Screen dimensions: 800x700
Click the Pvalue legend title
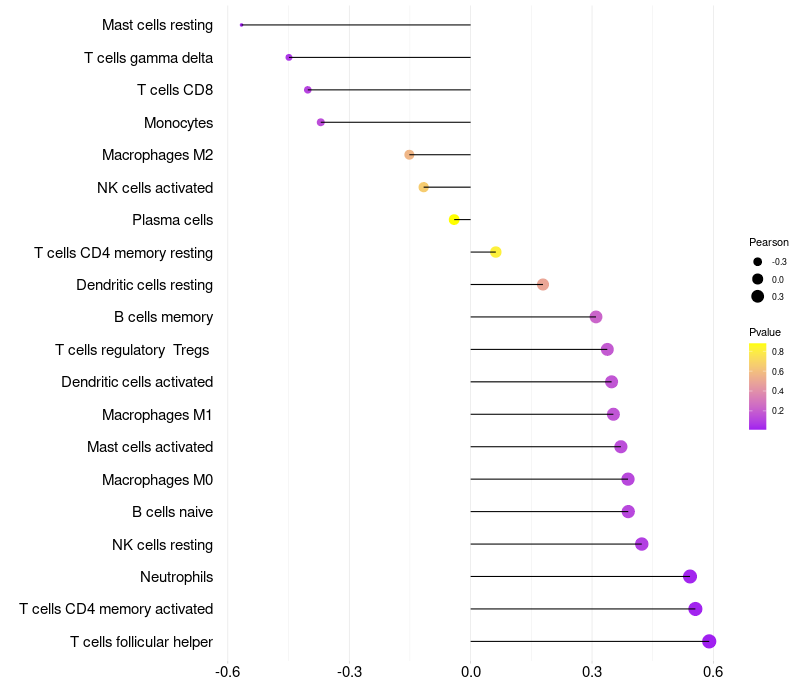(765, 332)
